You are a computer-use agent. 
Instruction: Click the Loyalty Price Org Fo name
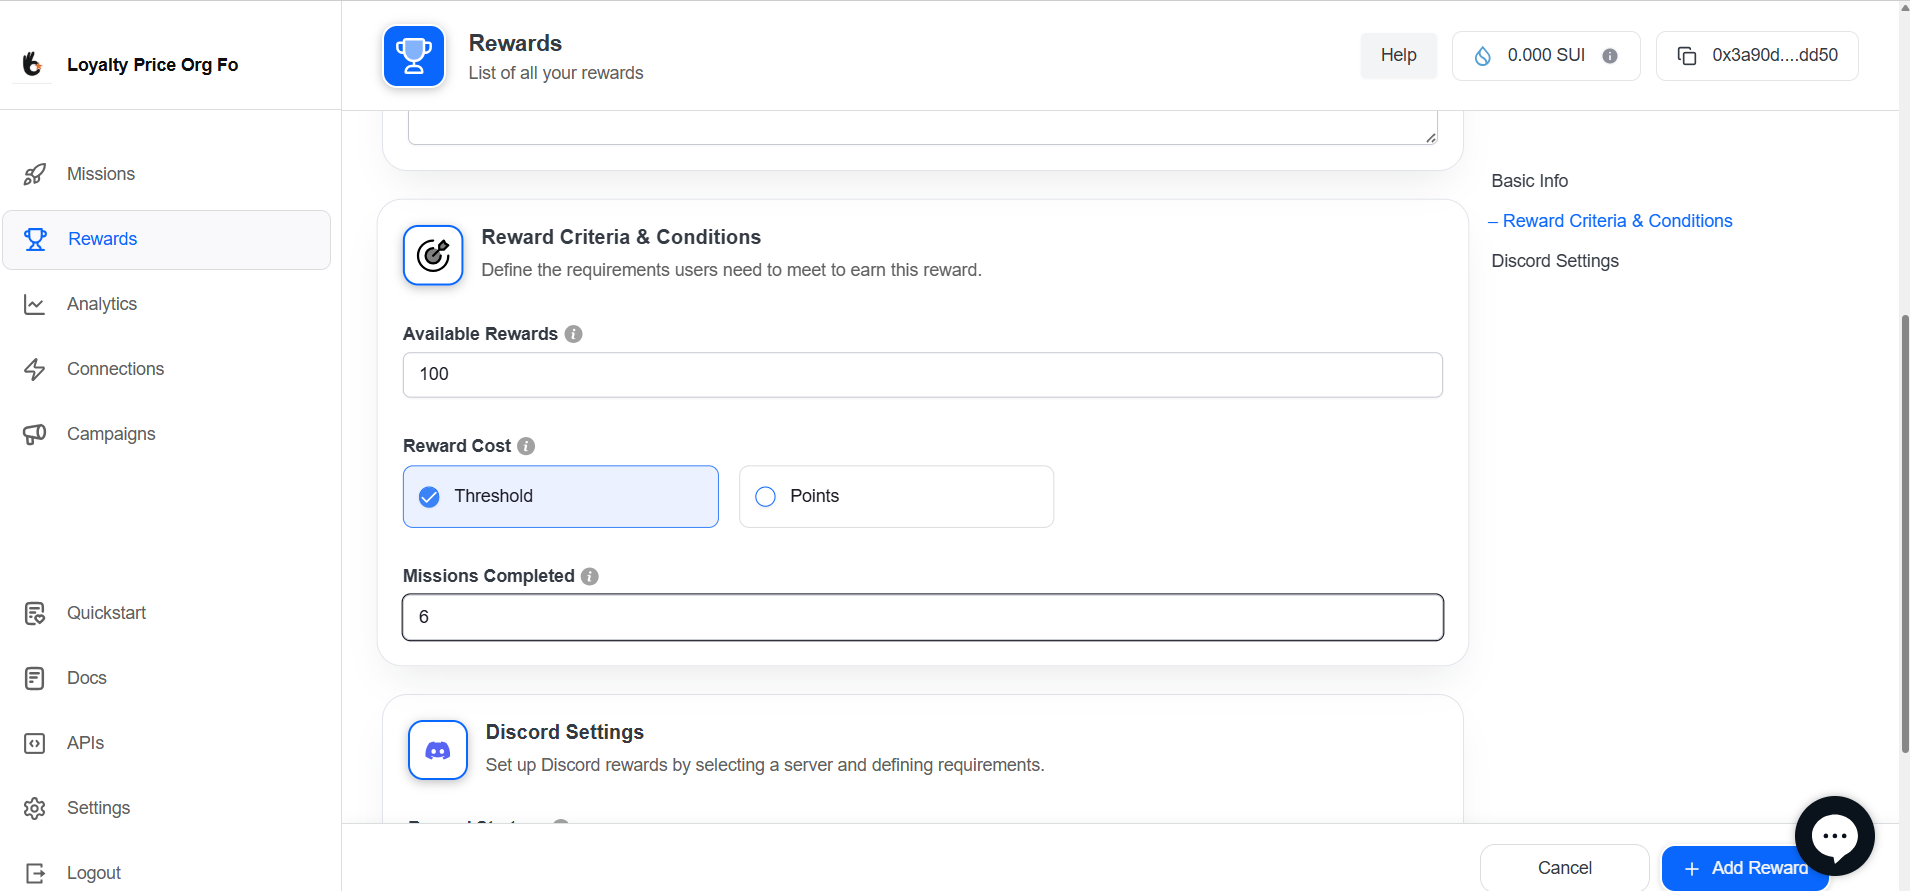152,65
